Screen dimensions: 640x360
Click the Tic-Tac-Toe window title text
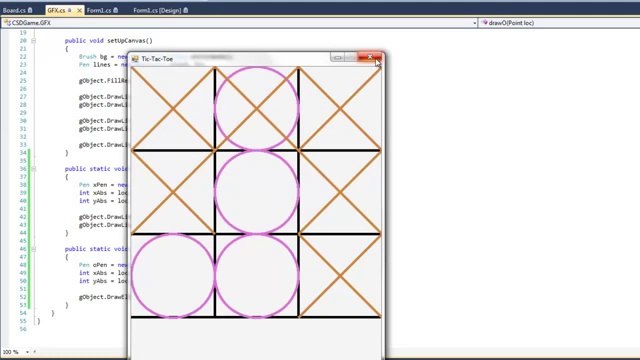[x=157, y=59]
